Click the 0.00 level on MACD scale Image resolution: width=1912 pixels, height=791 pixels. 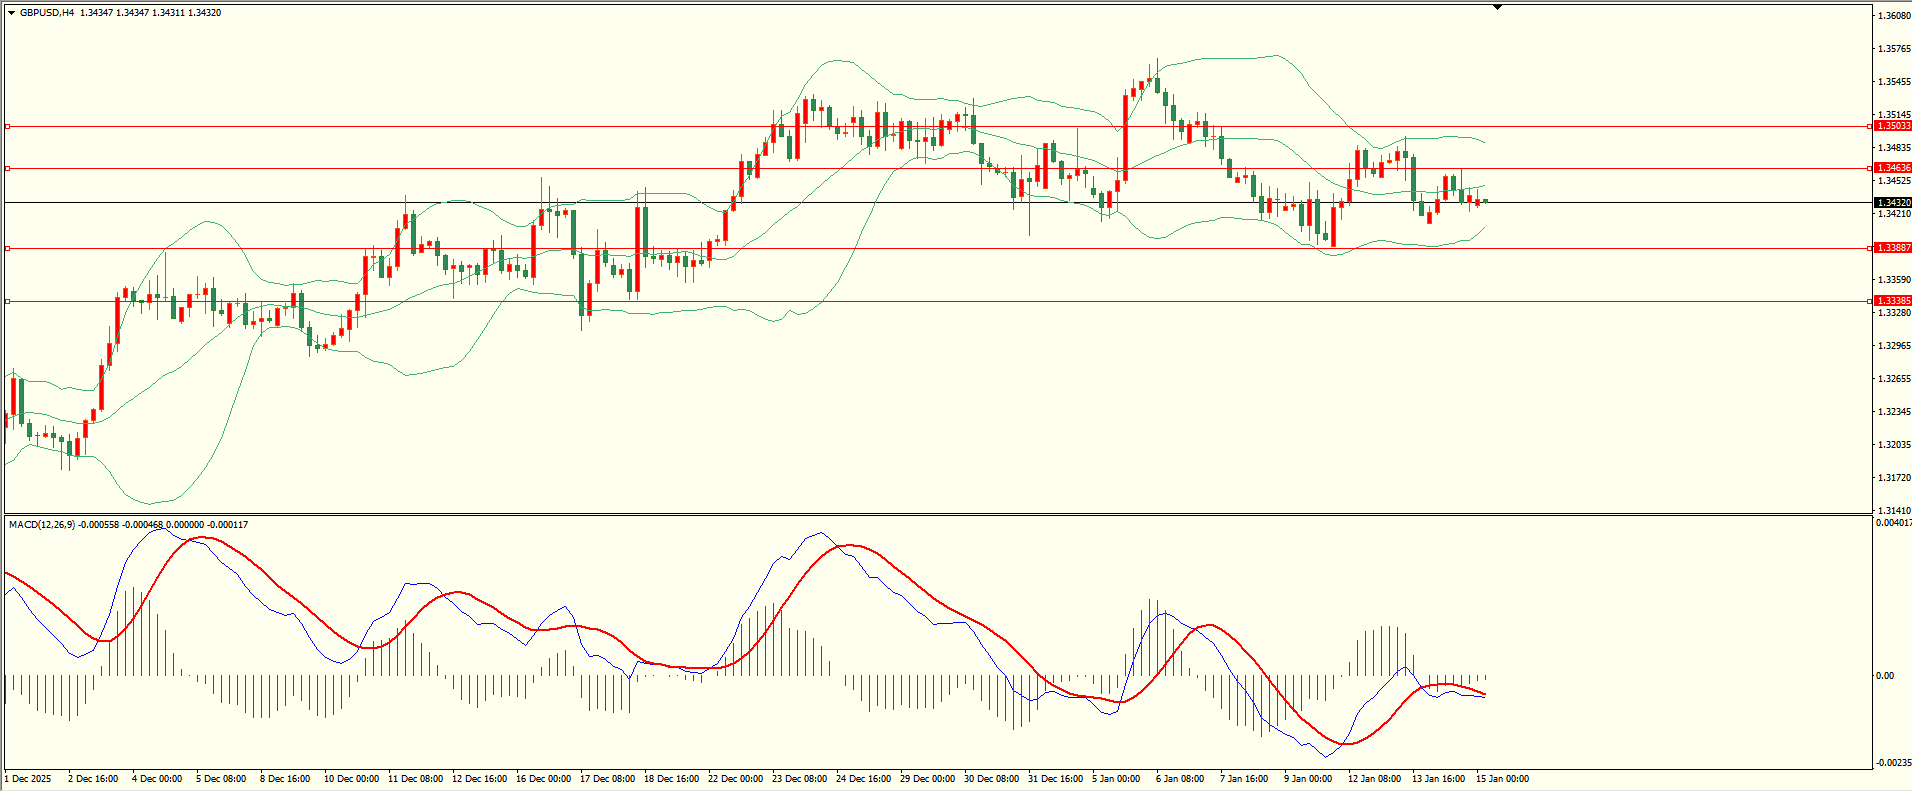tap(1885, 676)
